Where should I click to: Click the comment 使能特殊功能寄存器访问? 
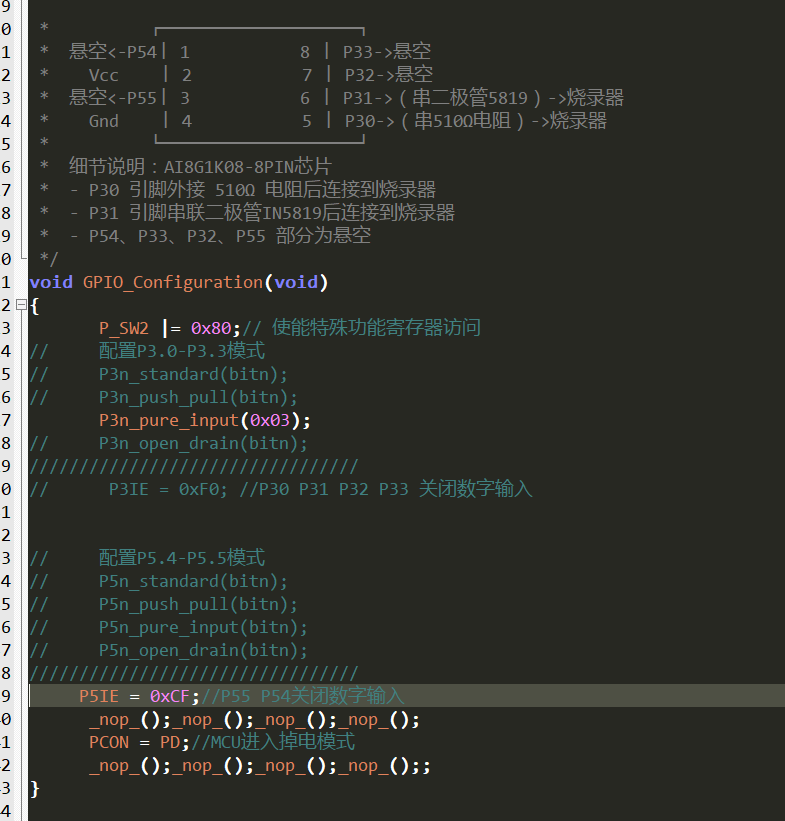(376, 328)
